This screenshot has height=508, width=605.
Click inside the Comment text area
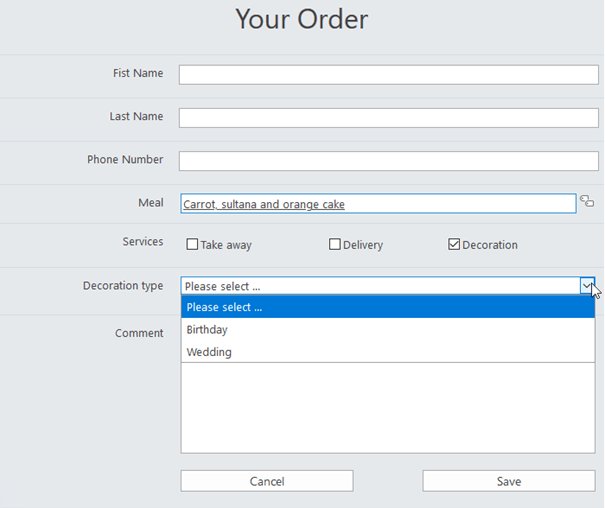coord(388,408)
